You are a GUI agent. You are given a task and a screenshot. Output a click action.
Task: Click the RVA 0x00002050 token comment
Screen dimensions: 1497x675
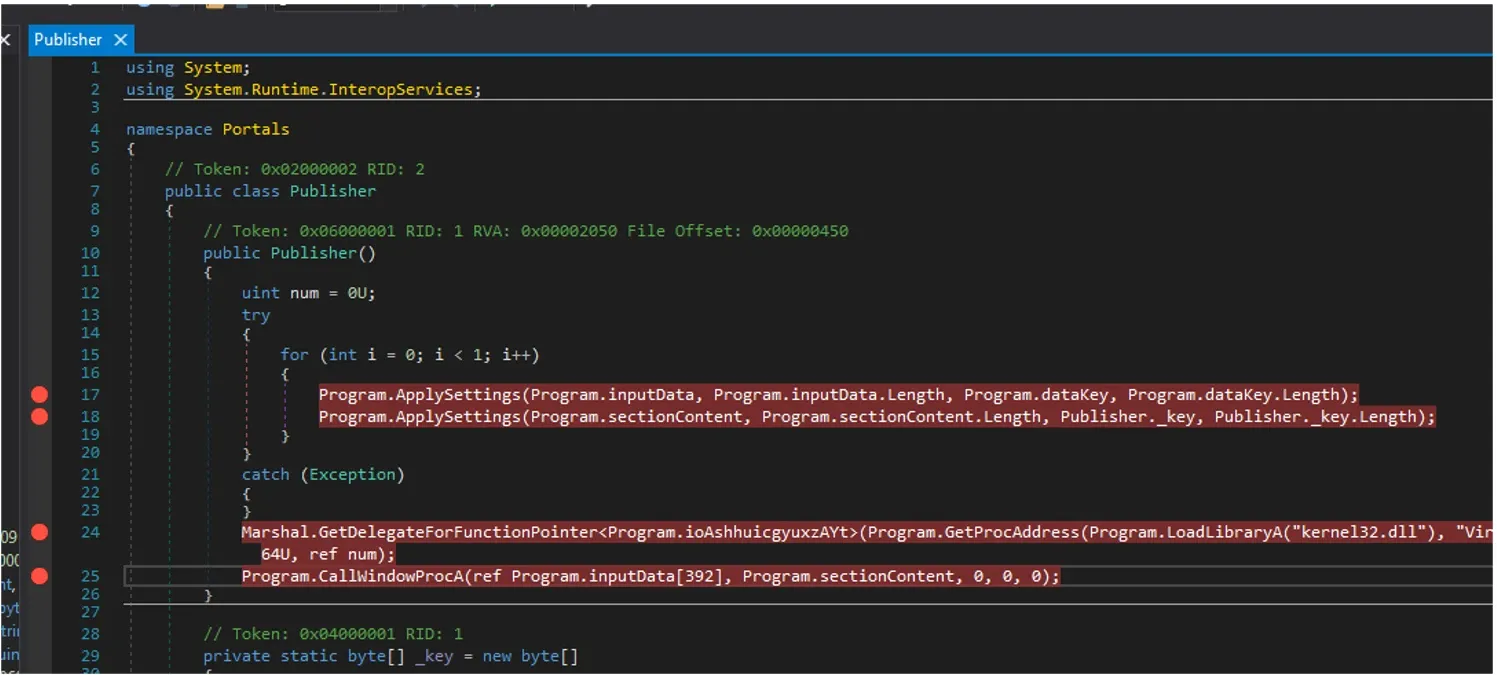(x=526, y=231)
